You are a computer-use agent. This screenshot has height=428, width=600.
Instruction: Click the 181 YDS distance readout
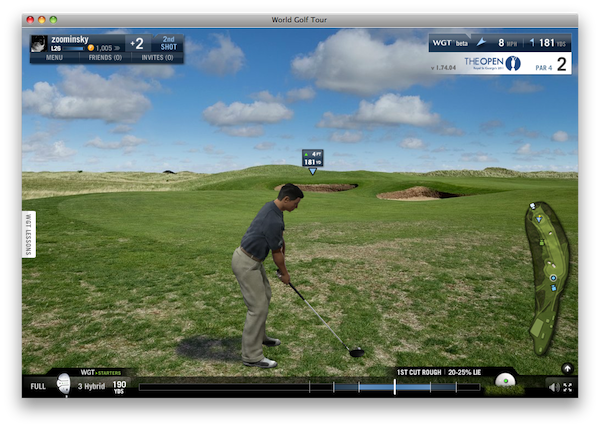coord(552,43)
